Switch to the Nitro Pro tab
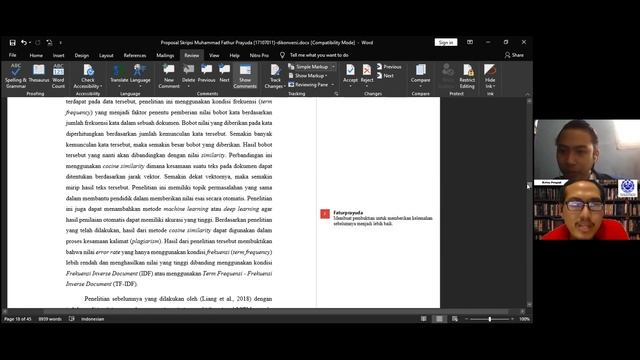The width and height of the screenshot is (640, 360). click(259, 55)
